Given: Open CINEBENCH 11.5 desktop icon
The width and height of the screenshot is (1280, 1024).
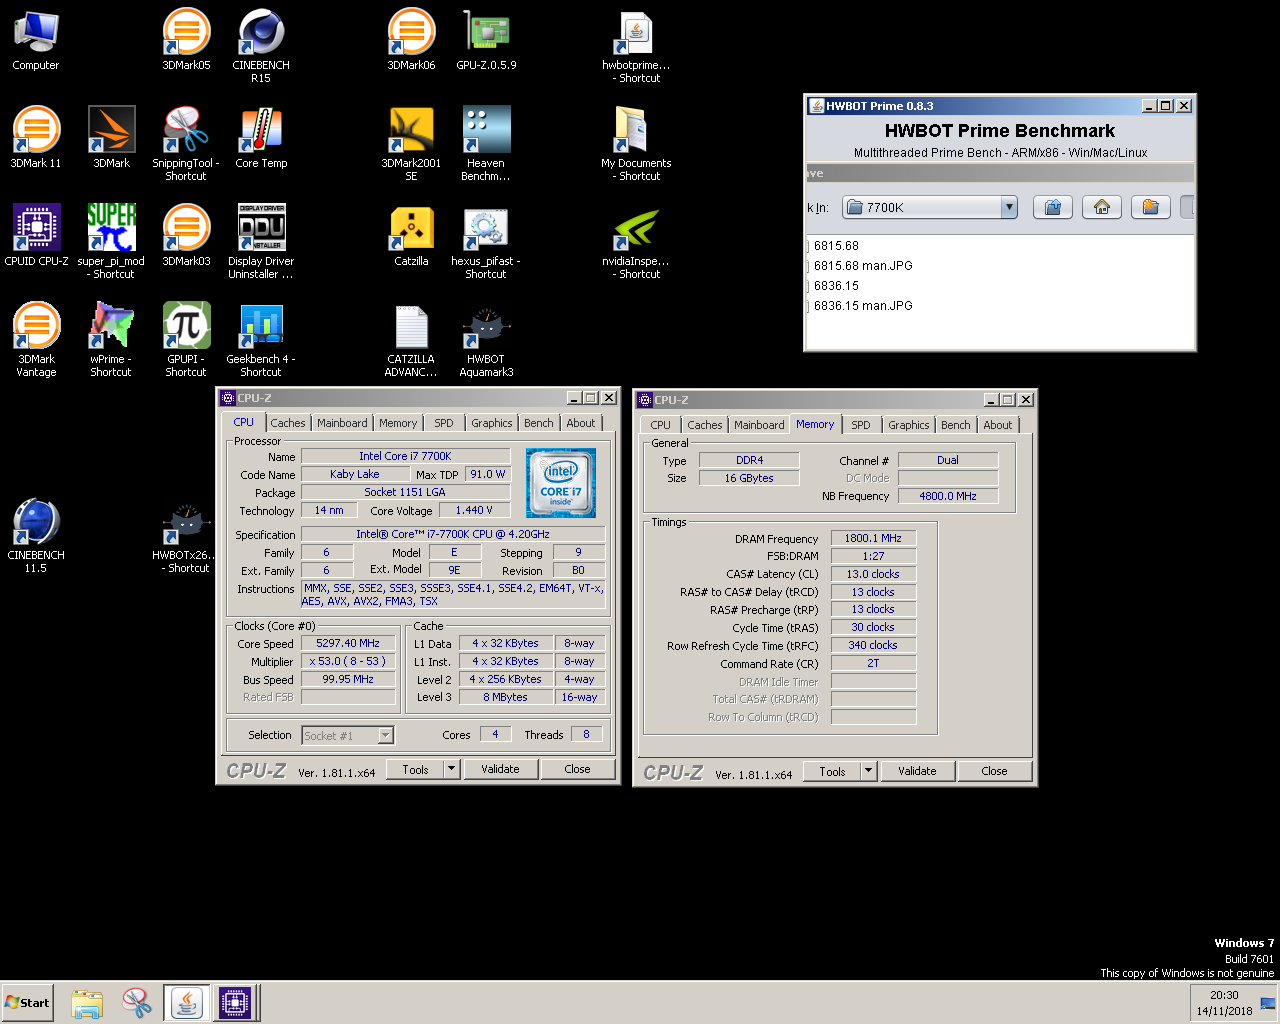Looking at the screenshot, I should click(x=36, y=536).
